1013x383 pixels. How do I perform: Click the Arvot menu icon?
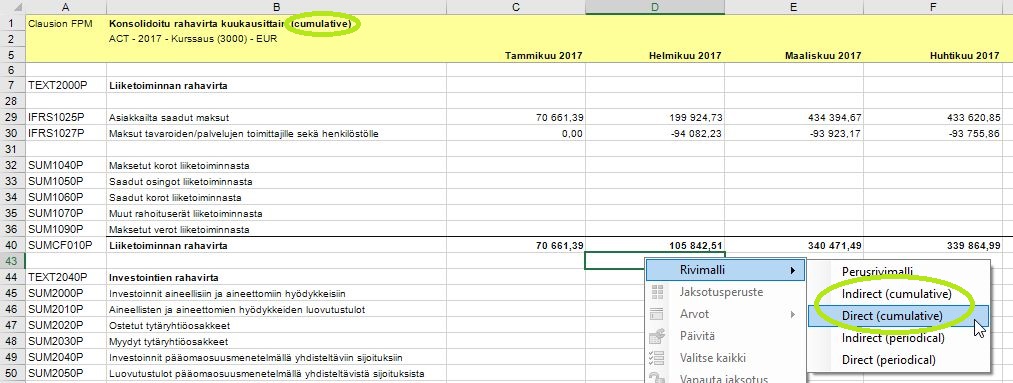coord(657,315)
